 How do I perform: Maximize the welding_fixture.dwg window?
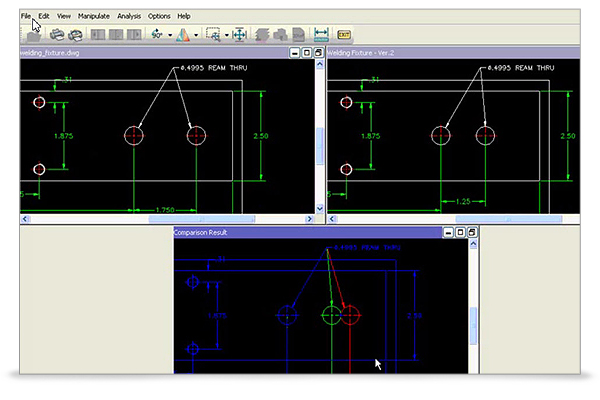pos(307,52)
